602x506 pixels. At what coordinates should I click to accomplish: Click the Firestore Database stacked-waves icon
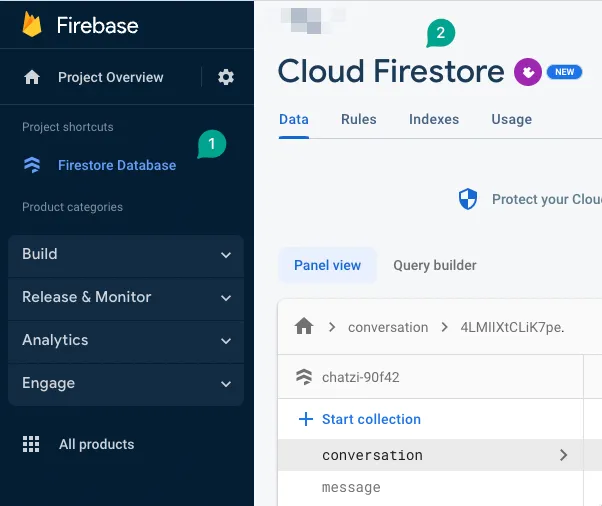tap(32, 165)
